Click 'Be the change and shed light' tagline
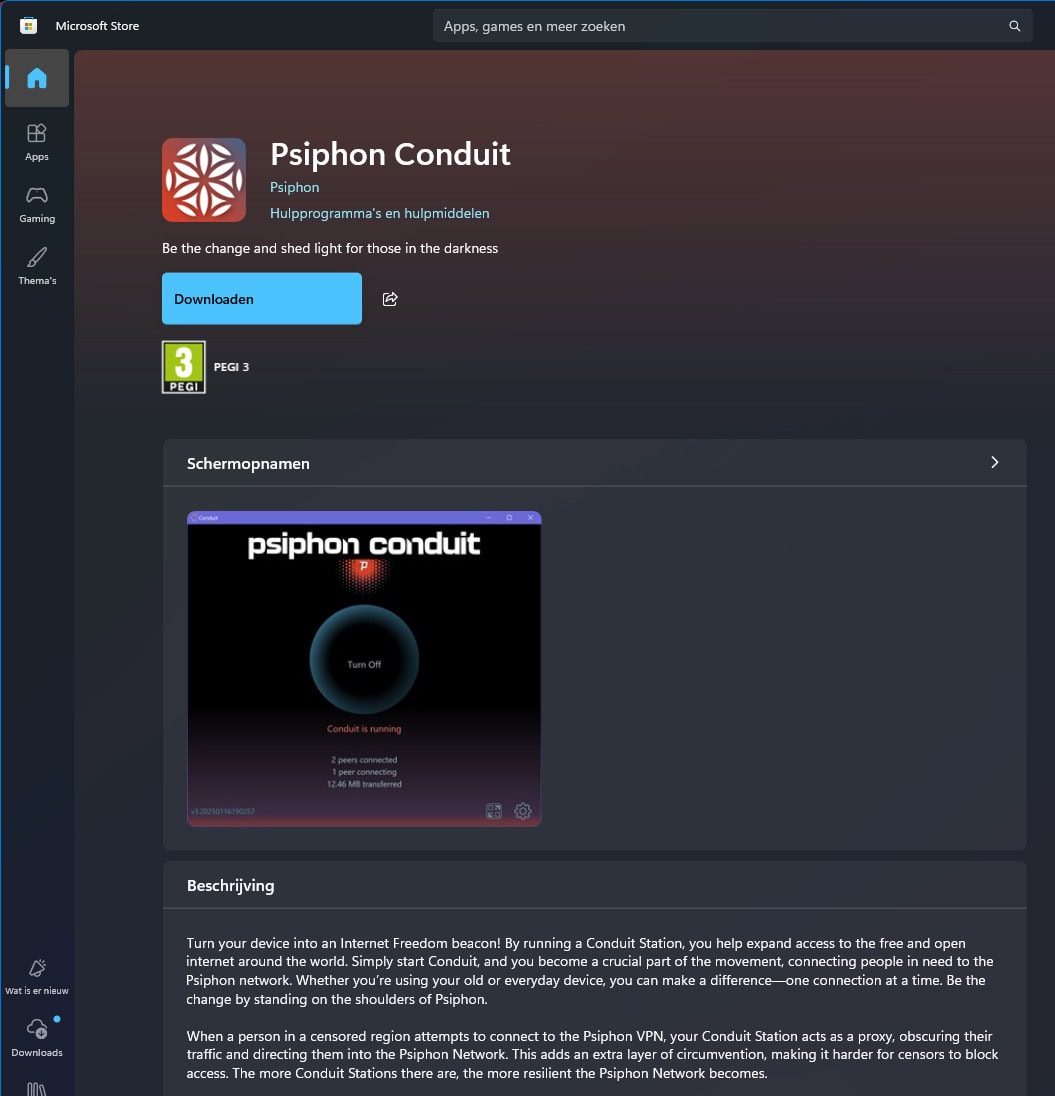Image resolution: width=1055 pixels, height=1096 pixels. [x=330, y=248]
